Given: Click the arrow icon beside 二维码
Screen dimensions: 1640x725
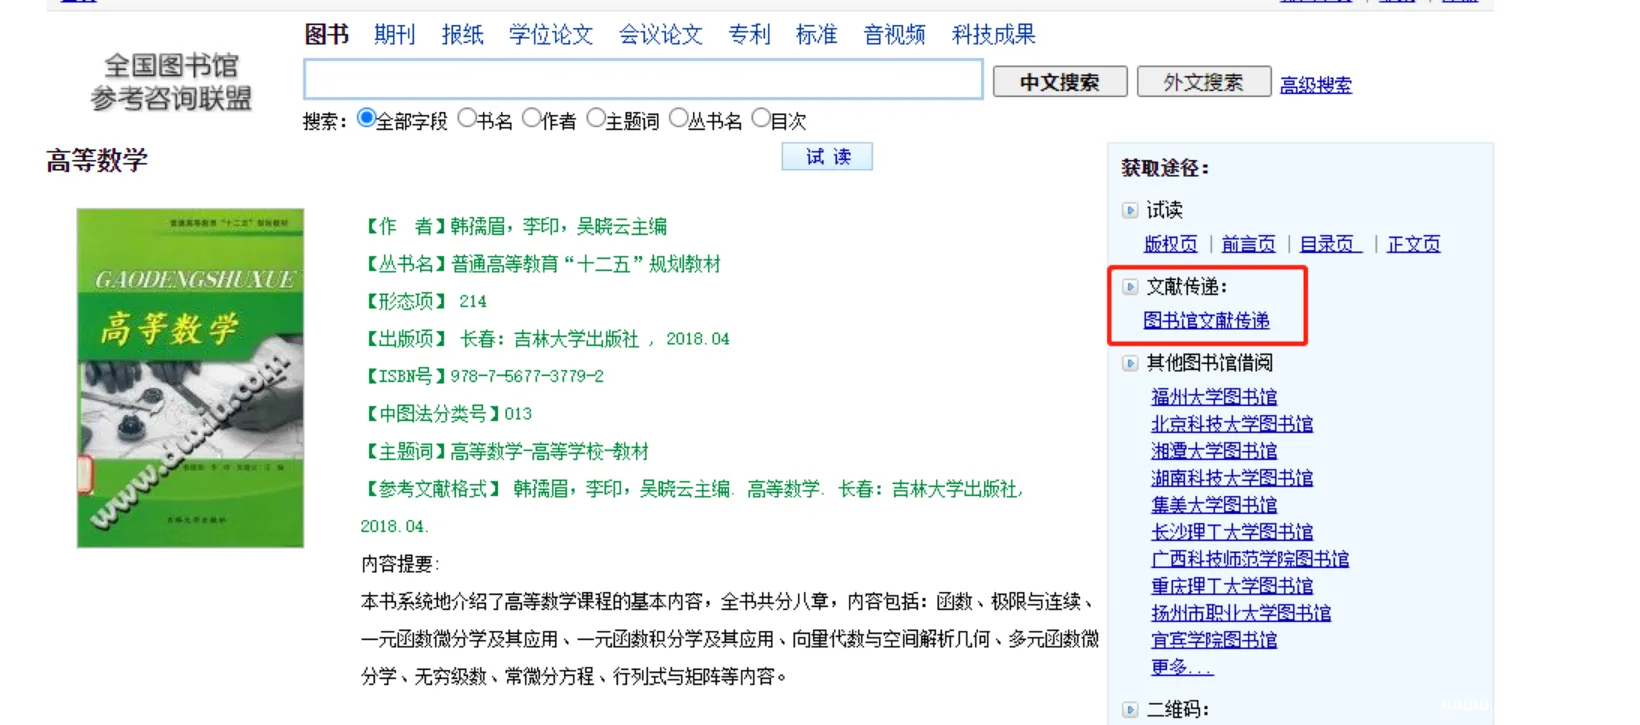Looking at the screenshot, I should click(1130, 710).
